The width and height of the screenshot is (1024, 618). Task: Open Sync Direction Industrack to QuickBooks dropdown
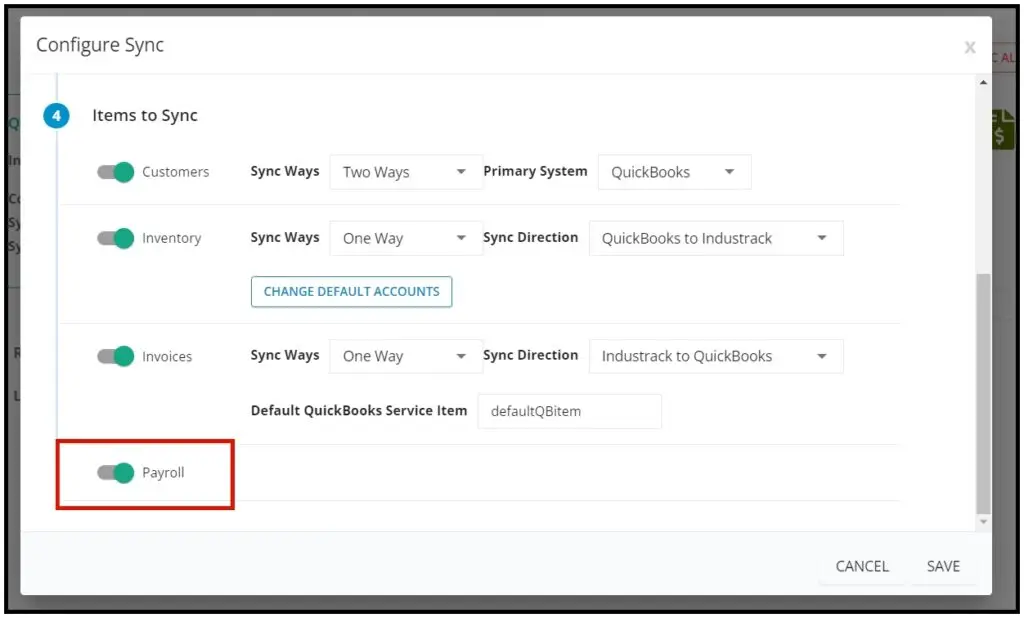[x=716, y=356]
